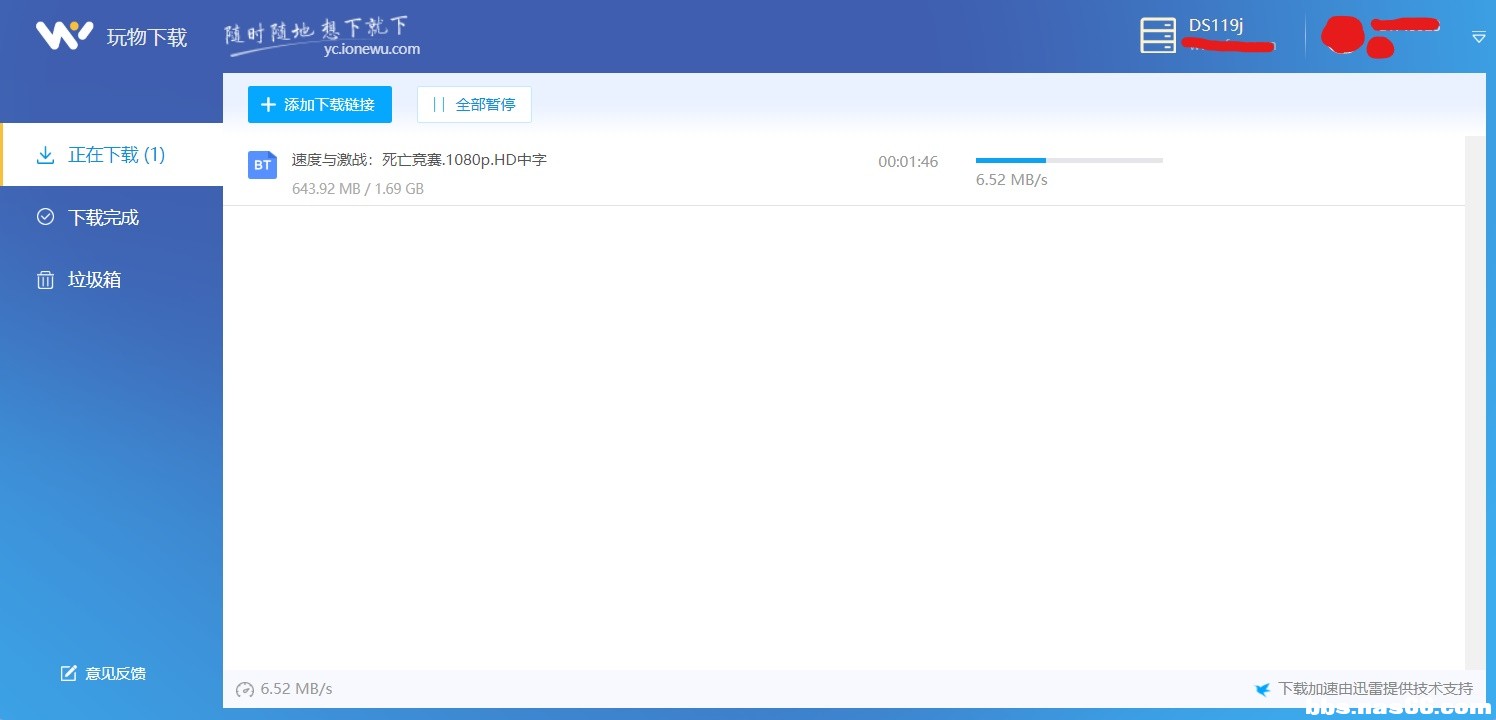Viewport: 1496px width, 720px height.
Task: Click the 玩物下载 app title text
Action: pyautogui.click(x=147, y=37)
